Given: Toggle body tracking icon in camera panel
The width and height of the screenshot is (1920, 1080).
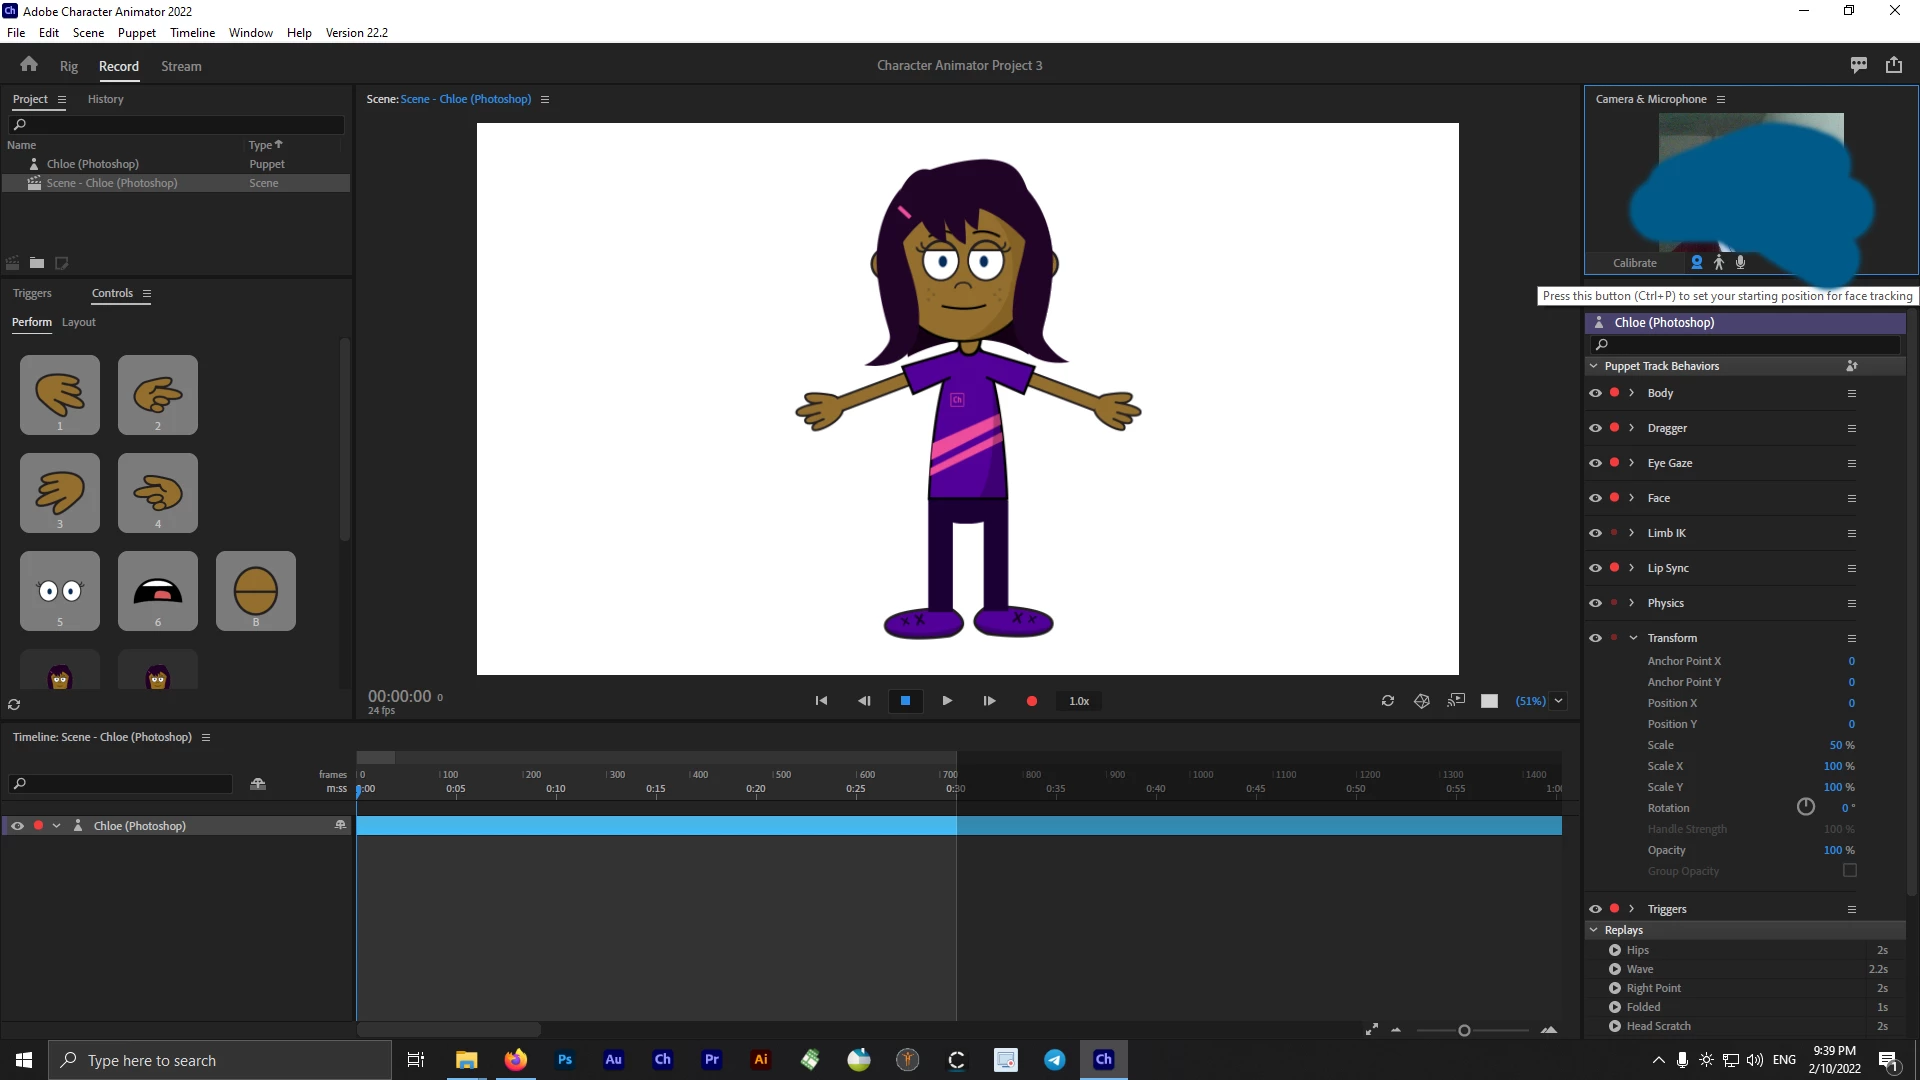Looking at the screenshot, I should point(1719,262).
